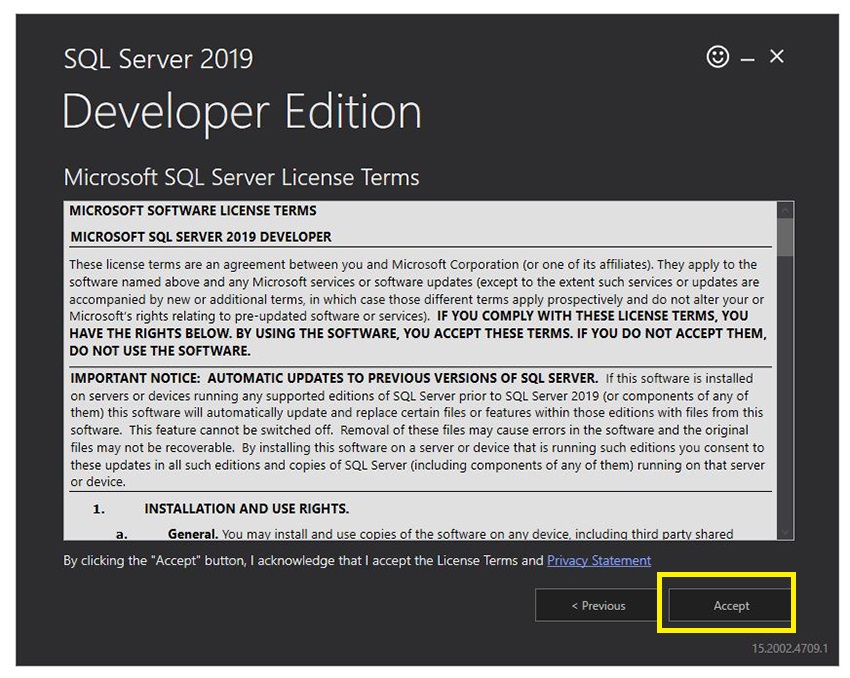
Task: Click the 'Developer Edition' heading
Action: click(242, 112)
